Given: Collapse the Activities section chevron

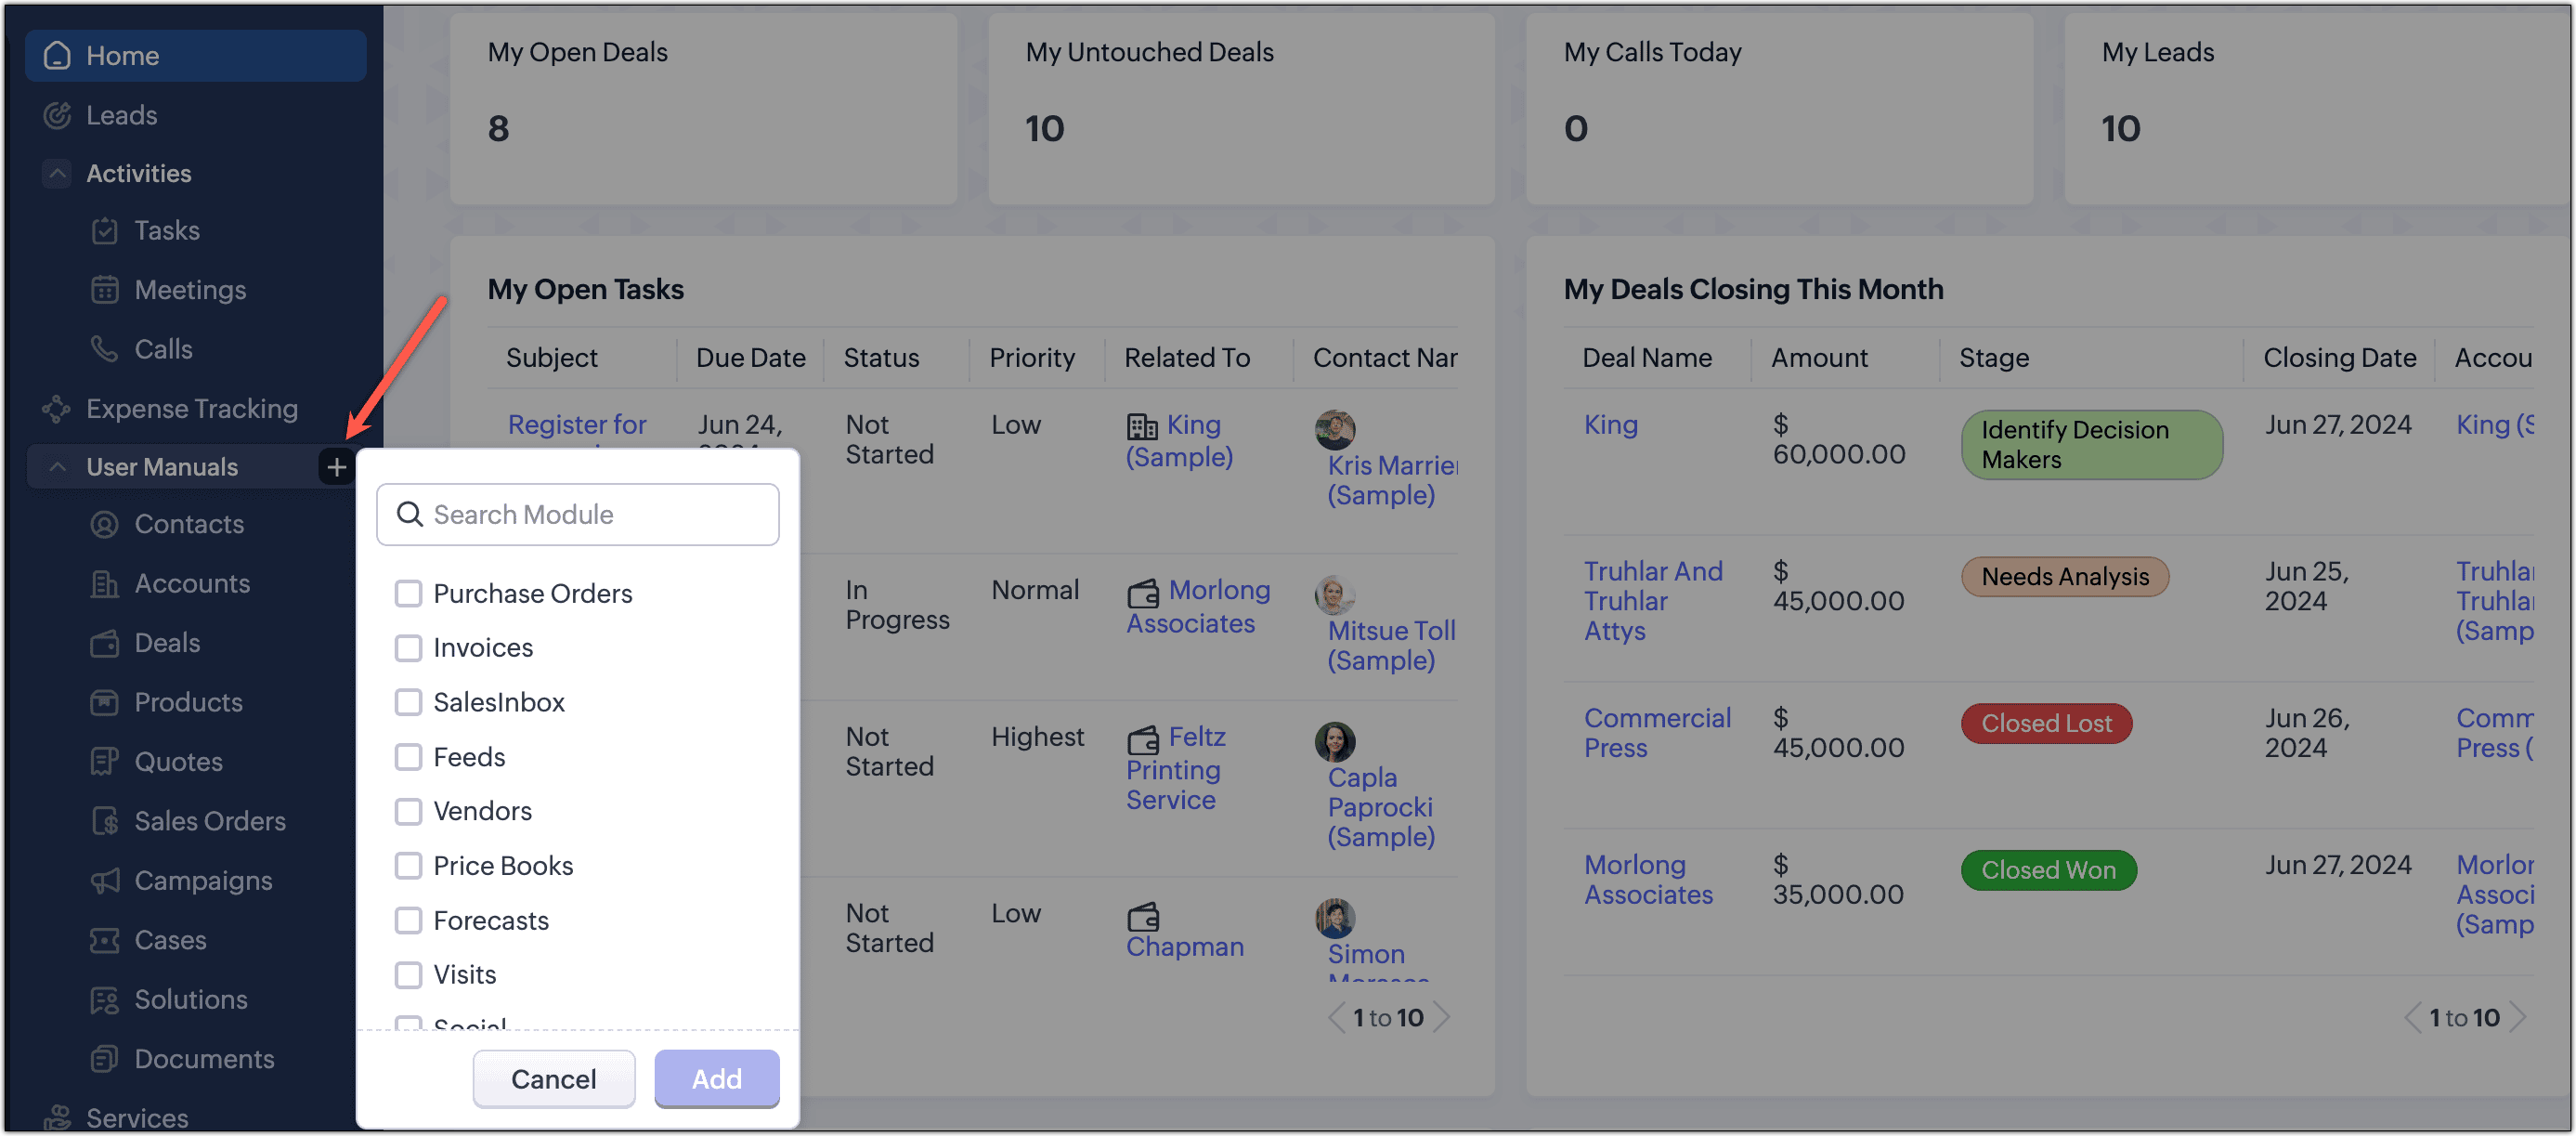Looking at the screenshot, I should click(x=57, y=174).
